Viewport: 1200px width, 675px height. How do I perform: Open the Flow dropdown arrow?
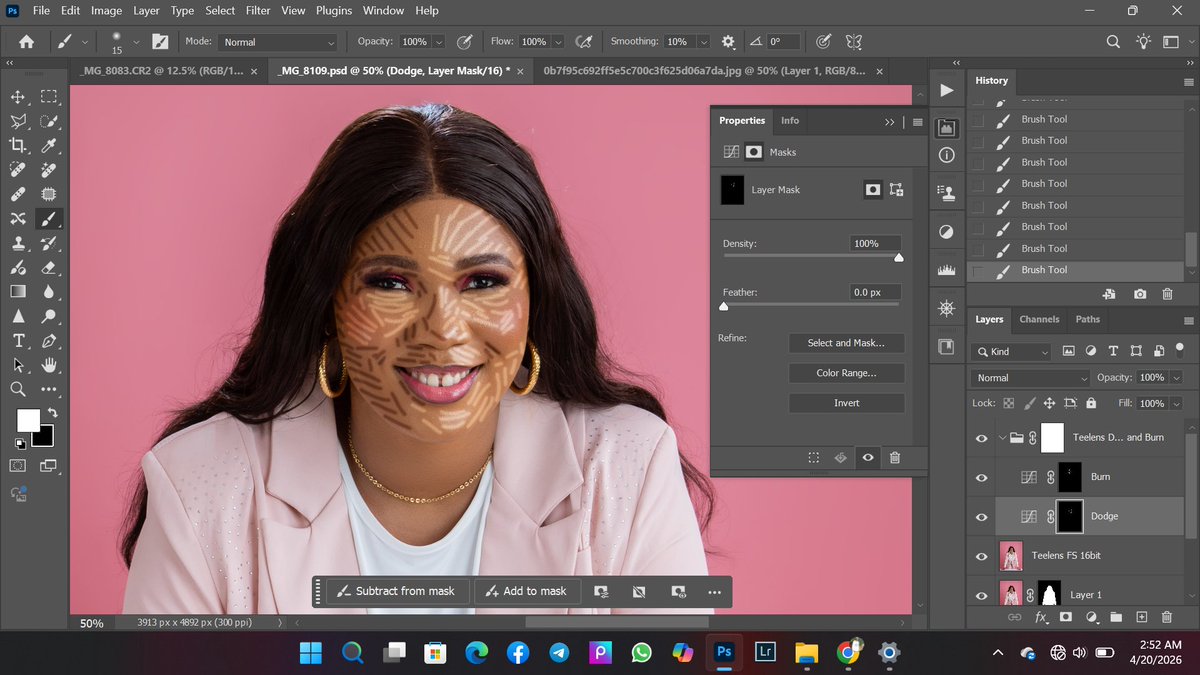point(558,42)
